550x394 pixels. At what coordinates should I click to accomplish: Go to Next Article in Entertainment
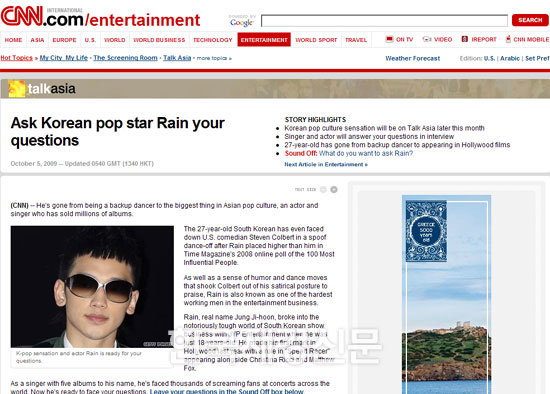(326, 164)
